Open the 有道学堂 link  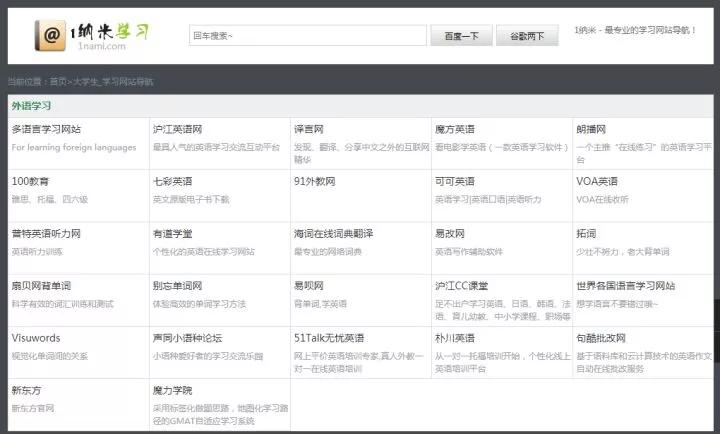(173, 234)
